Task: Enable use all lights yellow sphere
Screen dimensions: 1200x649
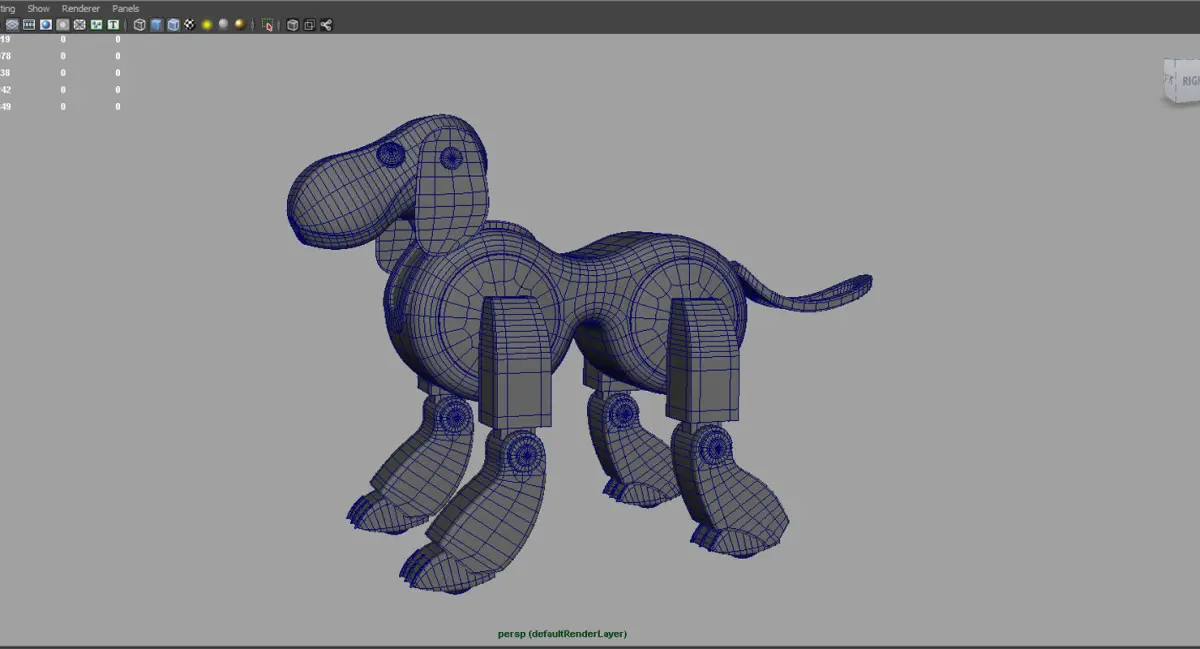Action: tap(207, 24)
